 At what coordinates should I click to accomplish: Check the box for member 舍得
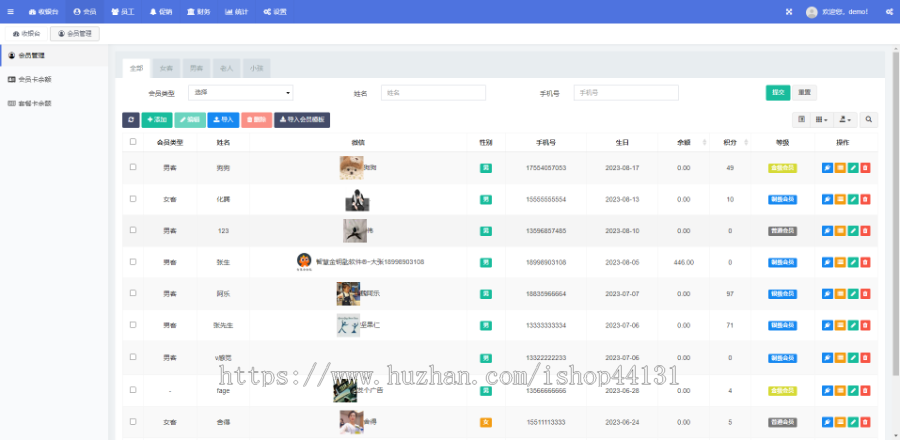(x=133, y=421)
